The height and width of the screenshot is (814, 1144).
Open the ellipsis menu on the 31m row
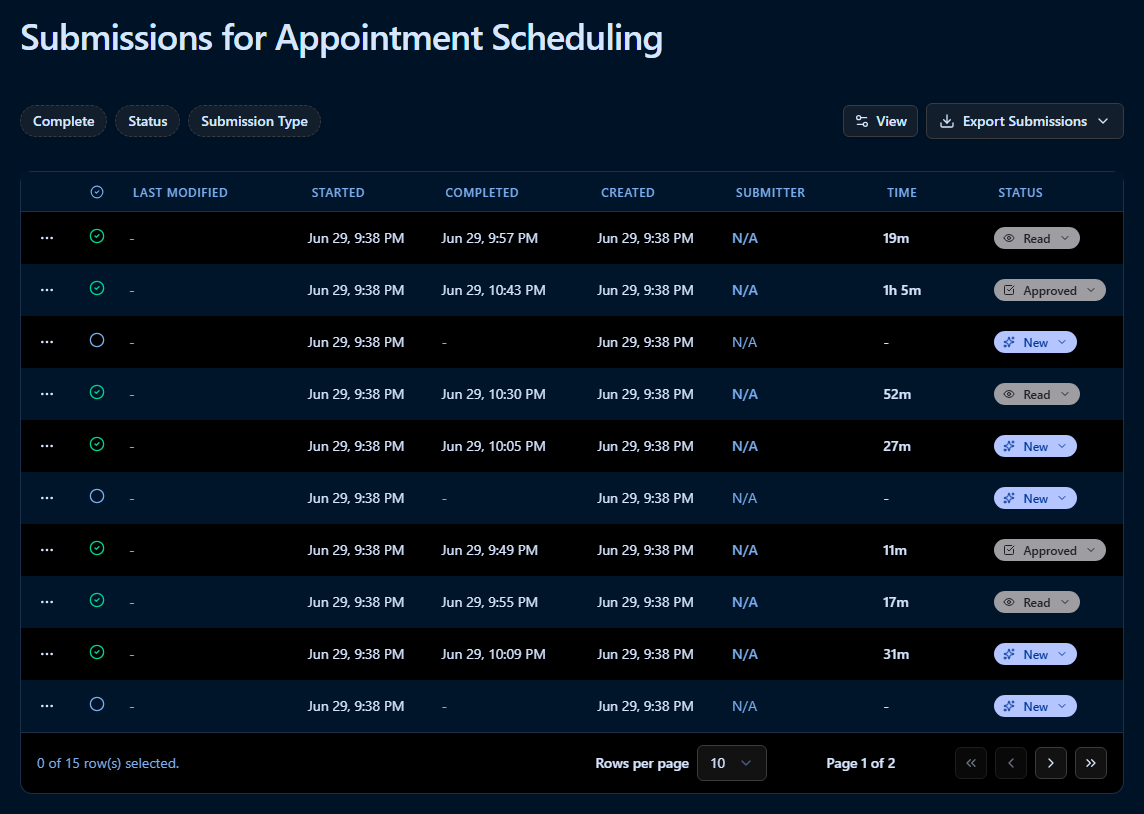point(47,654)
